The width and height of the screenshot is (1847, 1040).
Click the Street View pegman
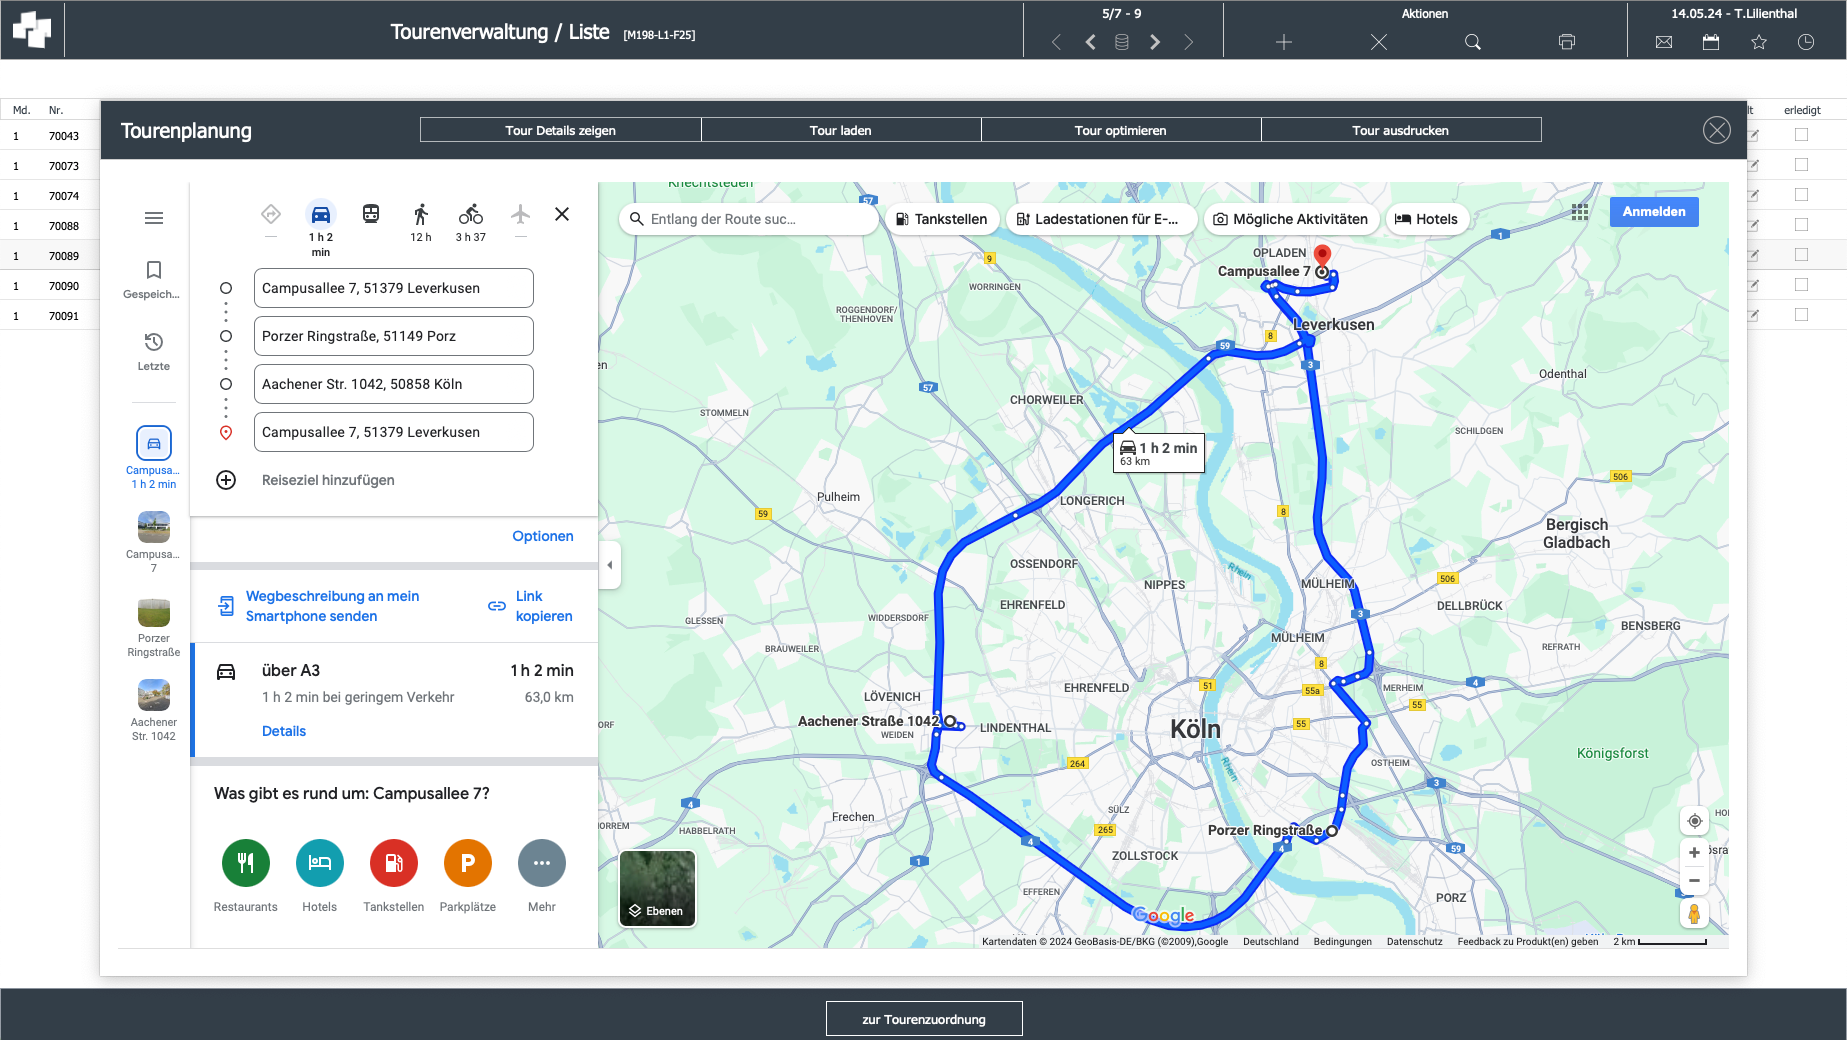1694,913
